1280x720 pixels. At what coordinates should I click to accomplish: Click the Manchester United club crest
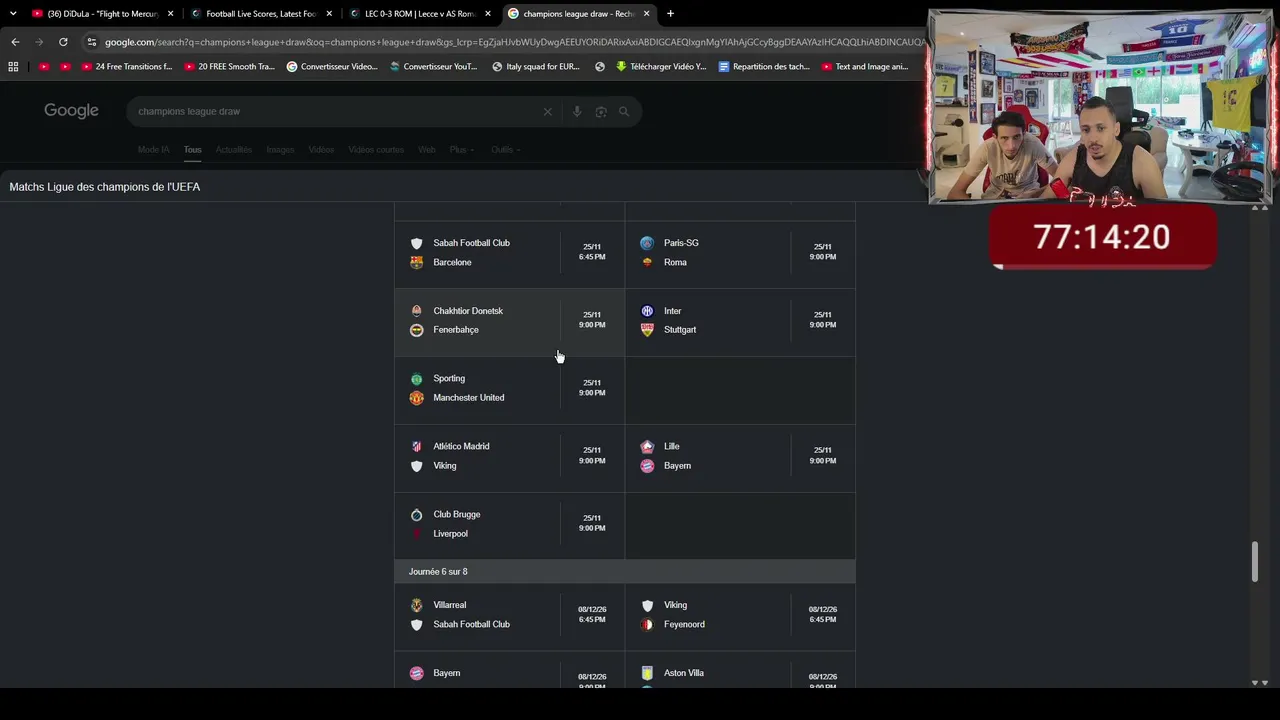pyautogui.click(x=417, y=398)
